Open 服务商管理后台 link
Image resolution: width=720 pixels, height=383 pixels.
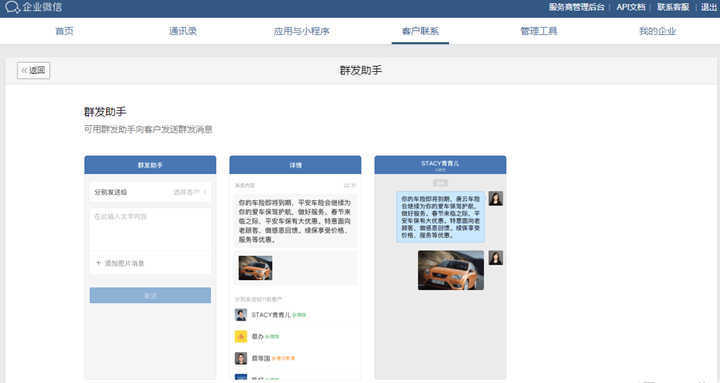tap(576, 7)
